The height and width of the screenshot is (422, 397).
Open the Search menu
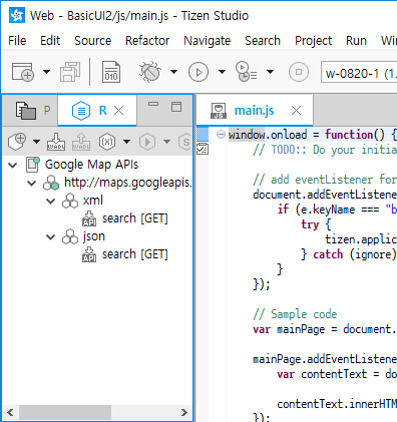[263, 41]
